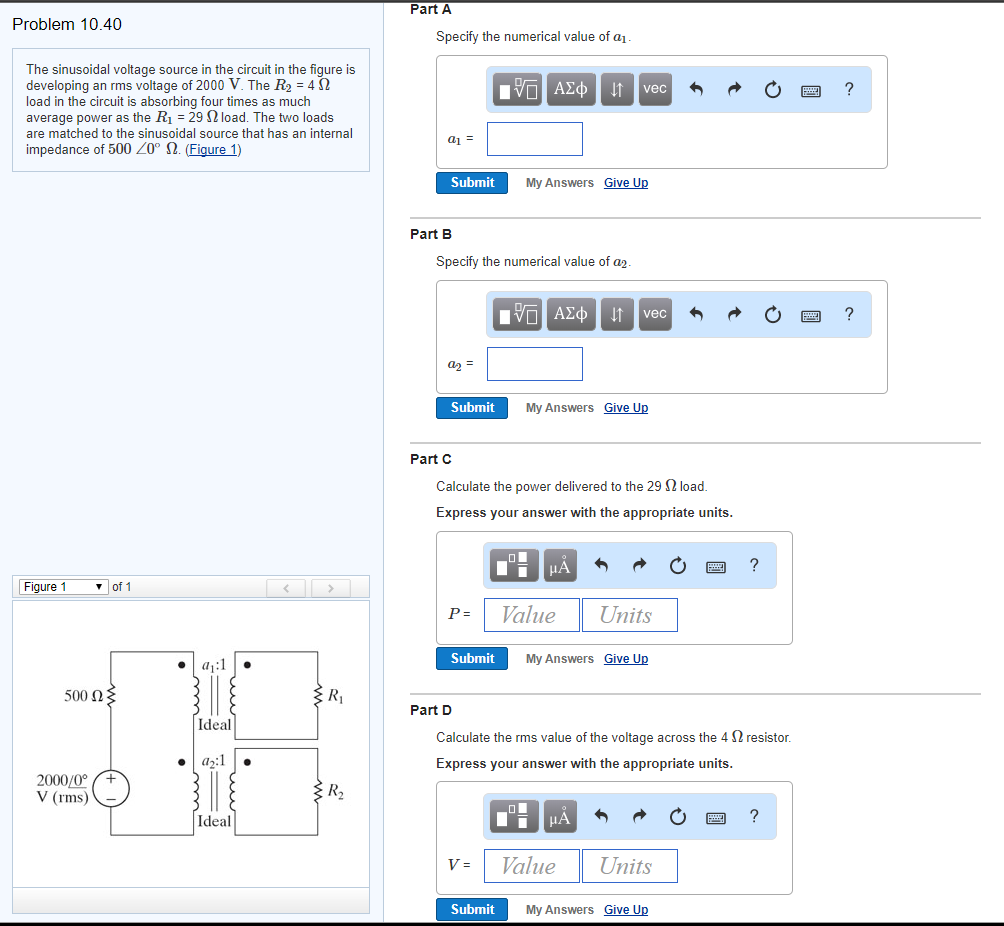1004x926 pixels.
Task: Open the Greek letters ΑΣΦ palette in Part B
Action: 570,313
